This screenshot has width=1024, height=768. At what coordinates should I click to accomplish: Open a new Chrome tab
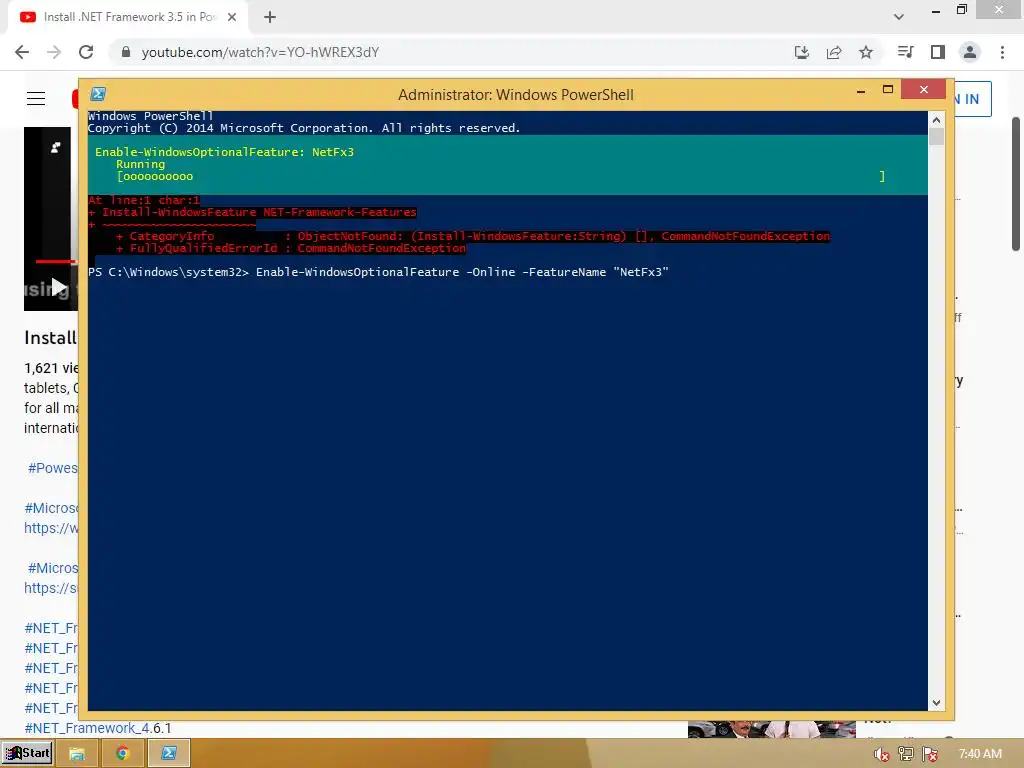coord(270,17)
